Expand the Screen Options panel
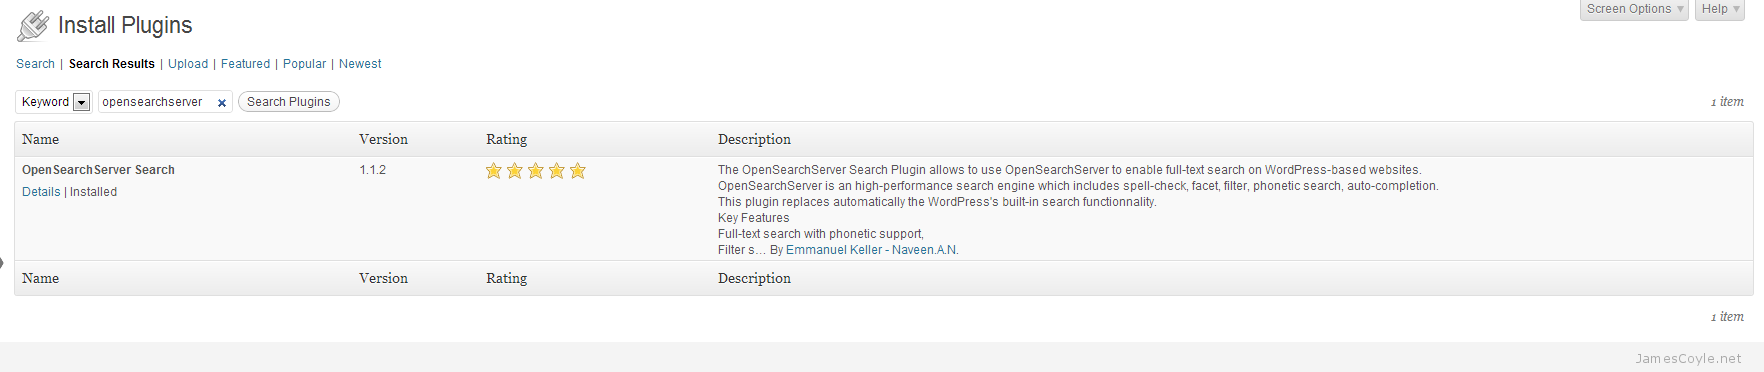The image size is (1764, 372). 1634,9
